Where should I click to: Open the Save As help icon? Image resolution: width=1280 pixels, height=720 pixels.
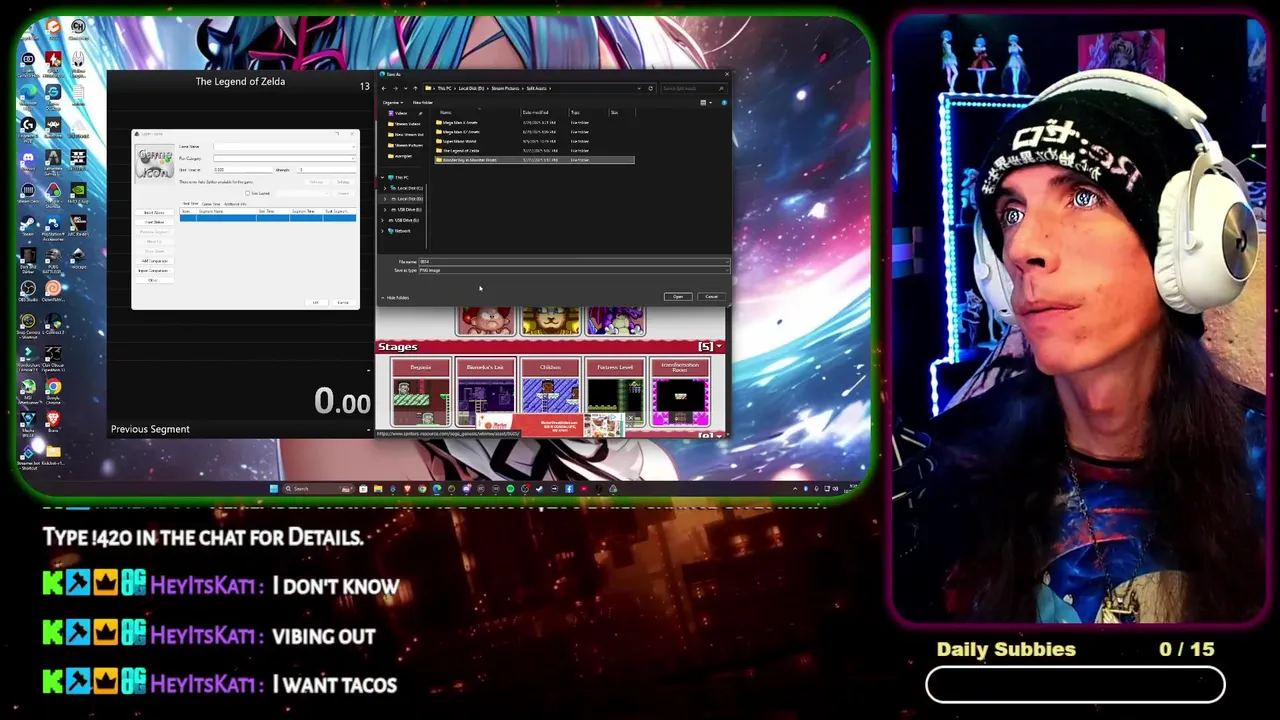(724, 103)
